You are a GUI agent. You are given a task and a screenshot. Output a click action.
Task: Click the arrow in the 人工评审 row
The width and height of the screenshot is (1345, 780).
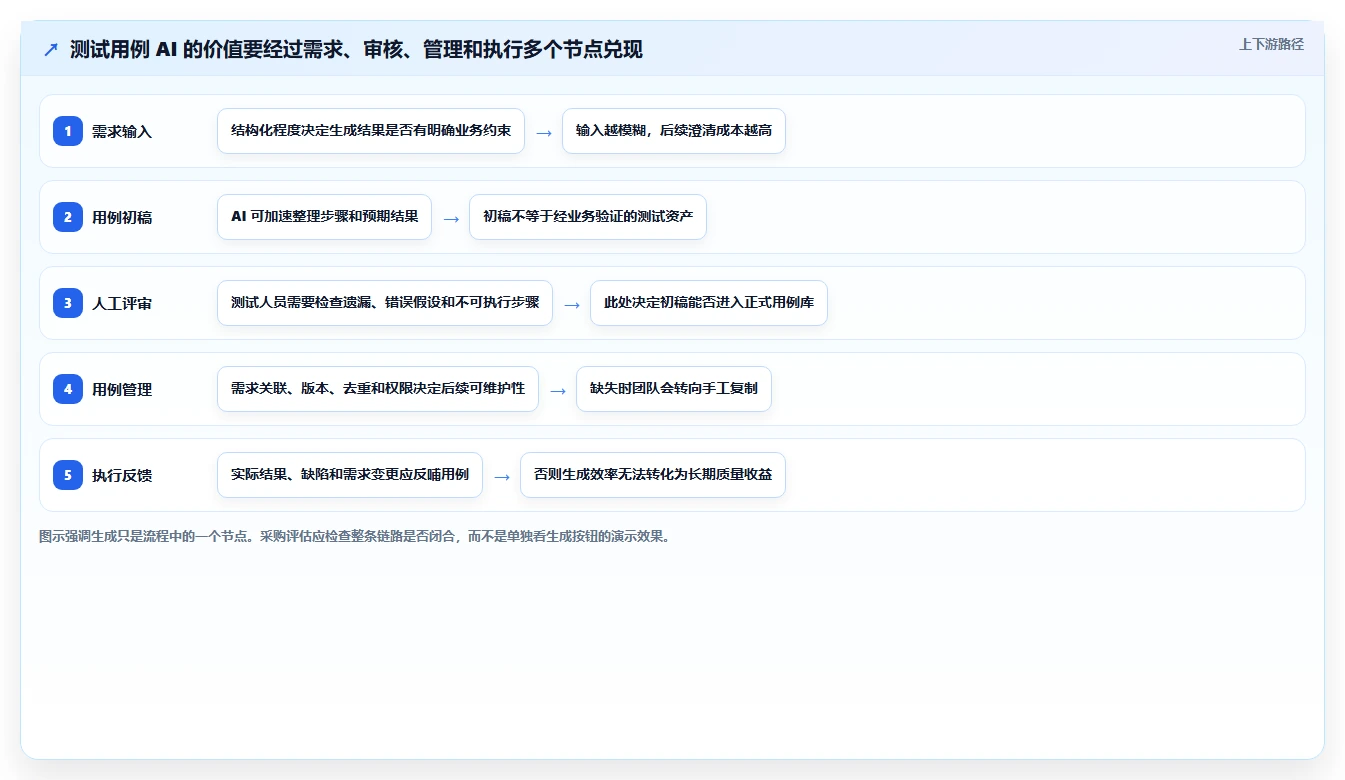point(572,304)
